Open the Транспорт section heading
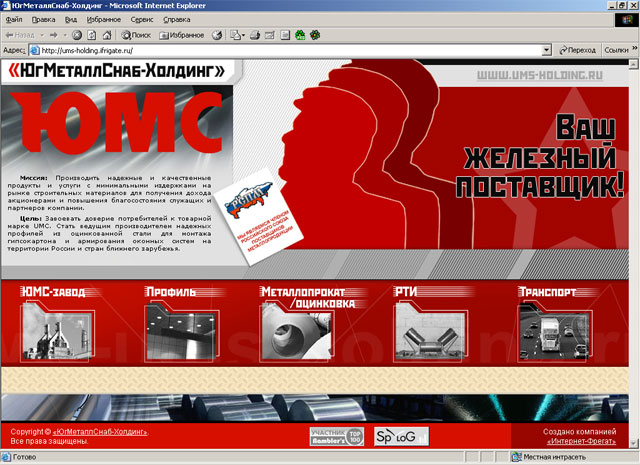 point(547,292)
